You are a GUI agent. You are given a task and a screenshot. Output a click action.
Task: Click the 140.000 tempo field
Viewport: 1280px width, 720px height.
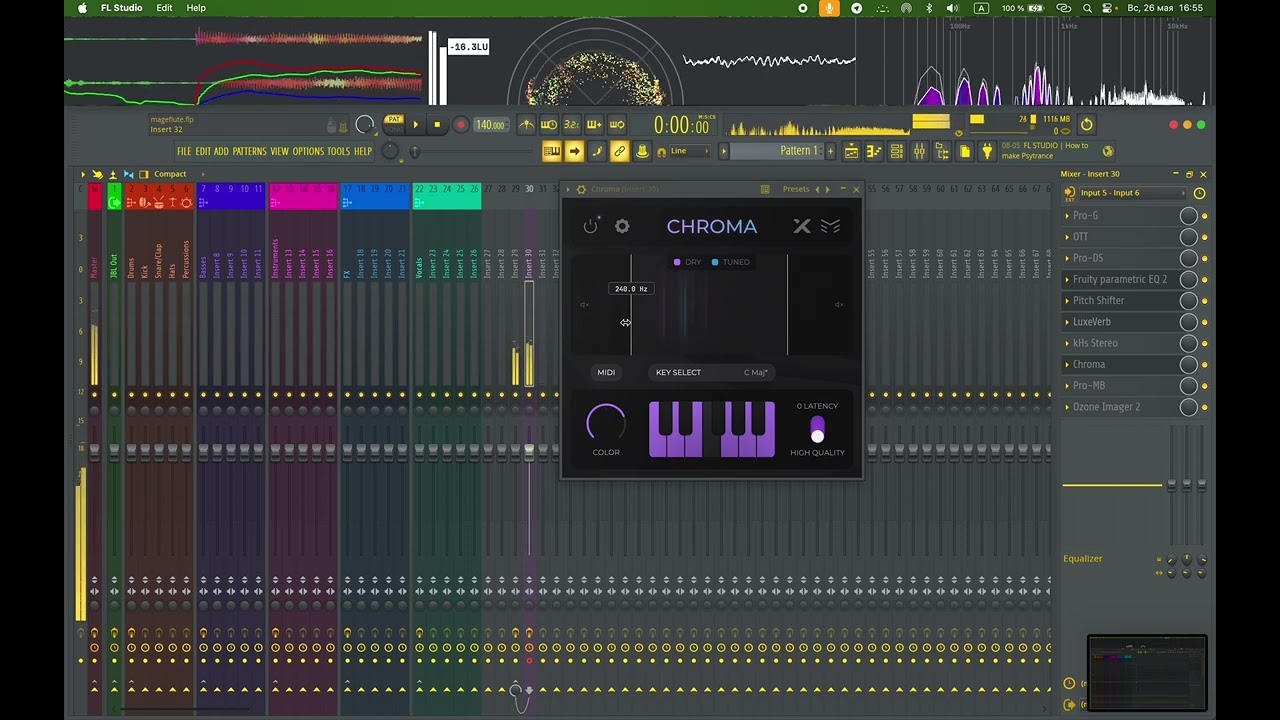click(490, 125)
